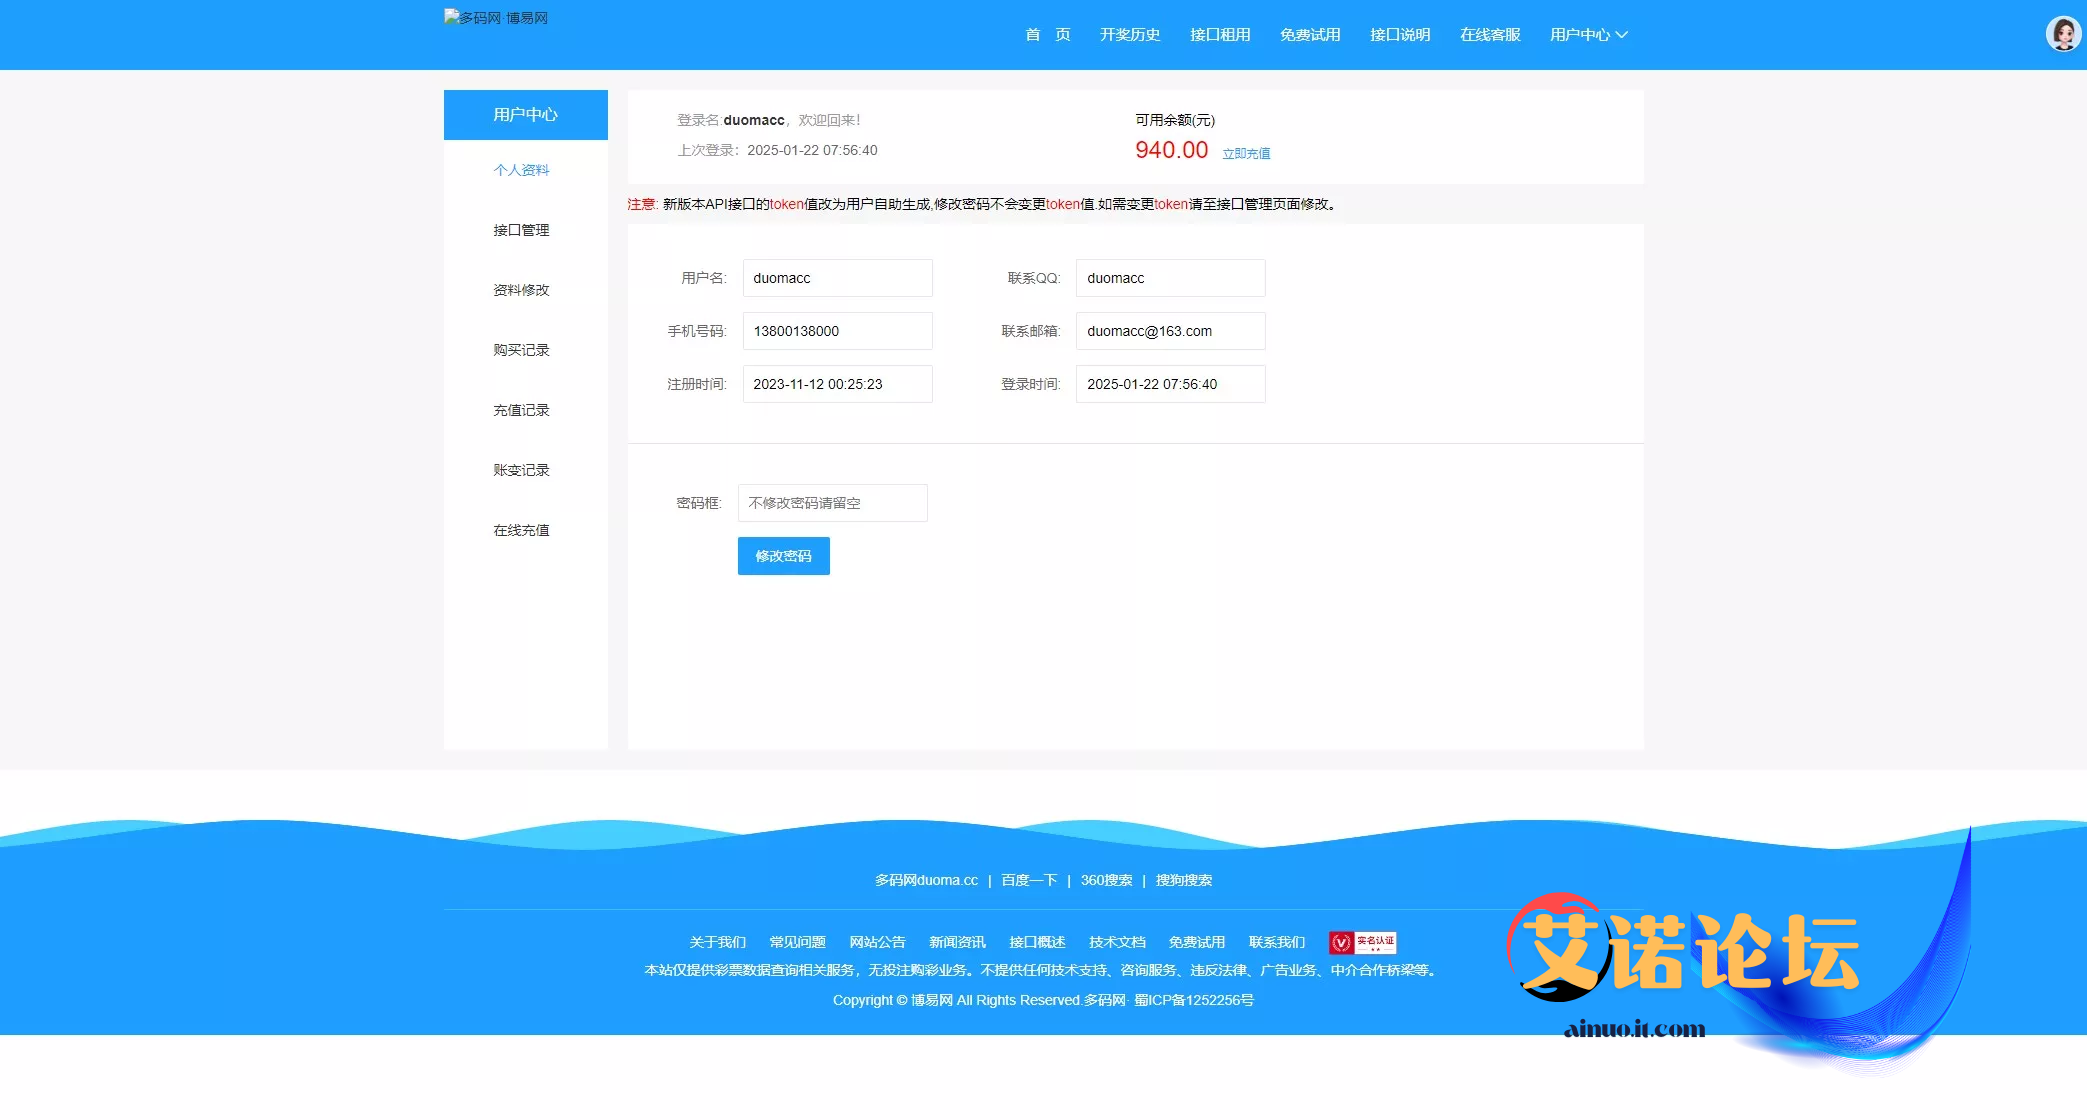The height and width of the screenshot is (1120, 2087).
Task: Open 技术文档 in the footer
Action: tap(1118, 942)
